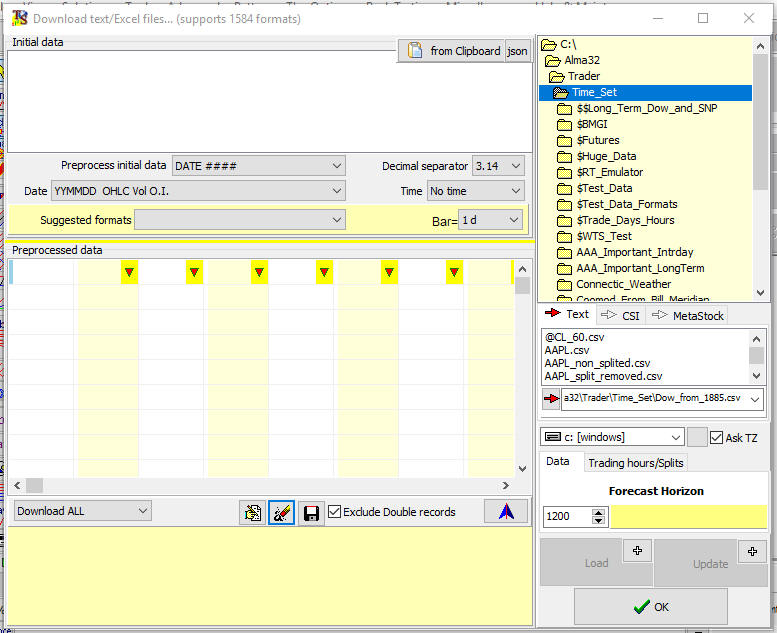Switch to the MetaStock tab
The height and width of the screenshot is (633, 777).
687,315
